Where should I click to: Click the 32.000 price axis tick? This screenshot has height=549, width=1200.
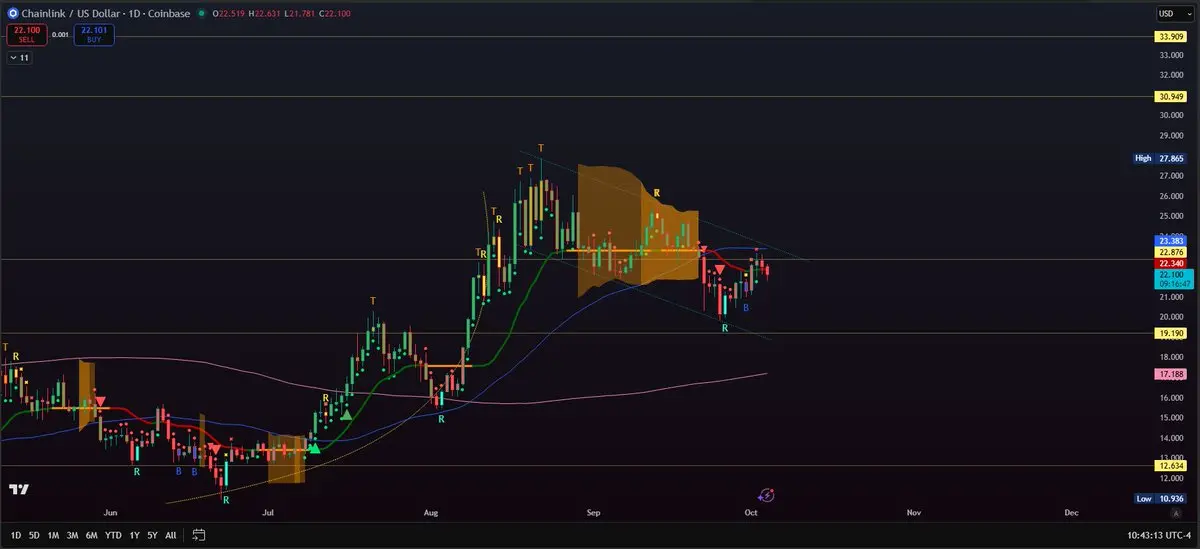pyautogui.click(x=1172, y=75)
